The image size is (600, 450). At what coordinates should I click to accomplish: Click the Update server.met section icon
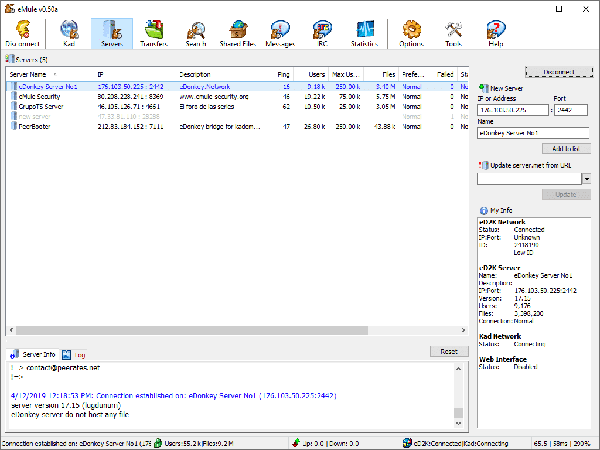point(484,165)
